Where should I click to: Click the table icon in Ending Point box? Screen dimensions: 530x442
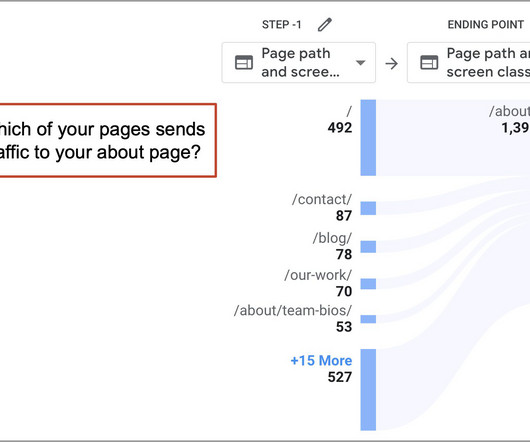pos(429,63)
